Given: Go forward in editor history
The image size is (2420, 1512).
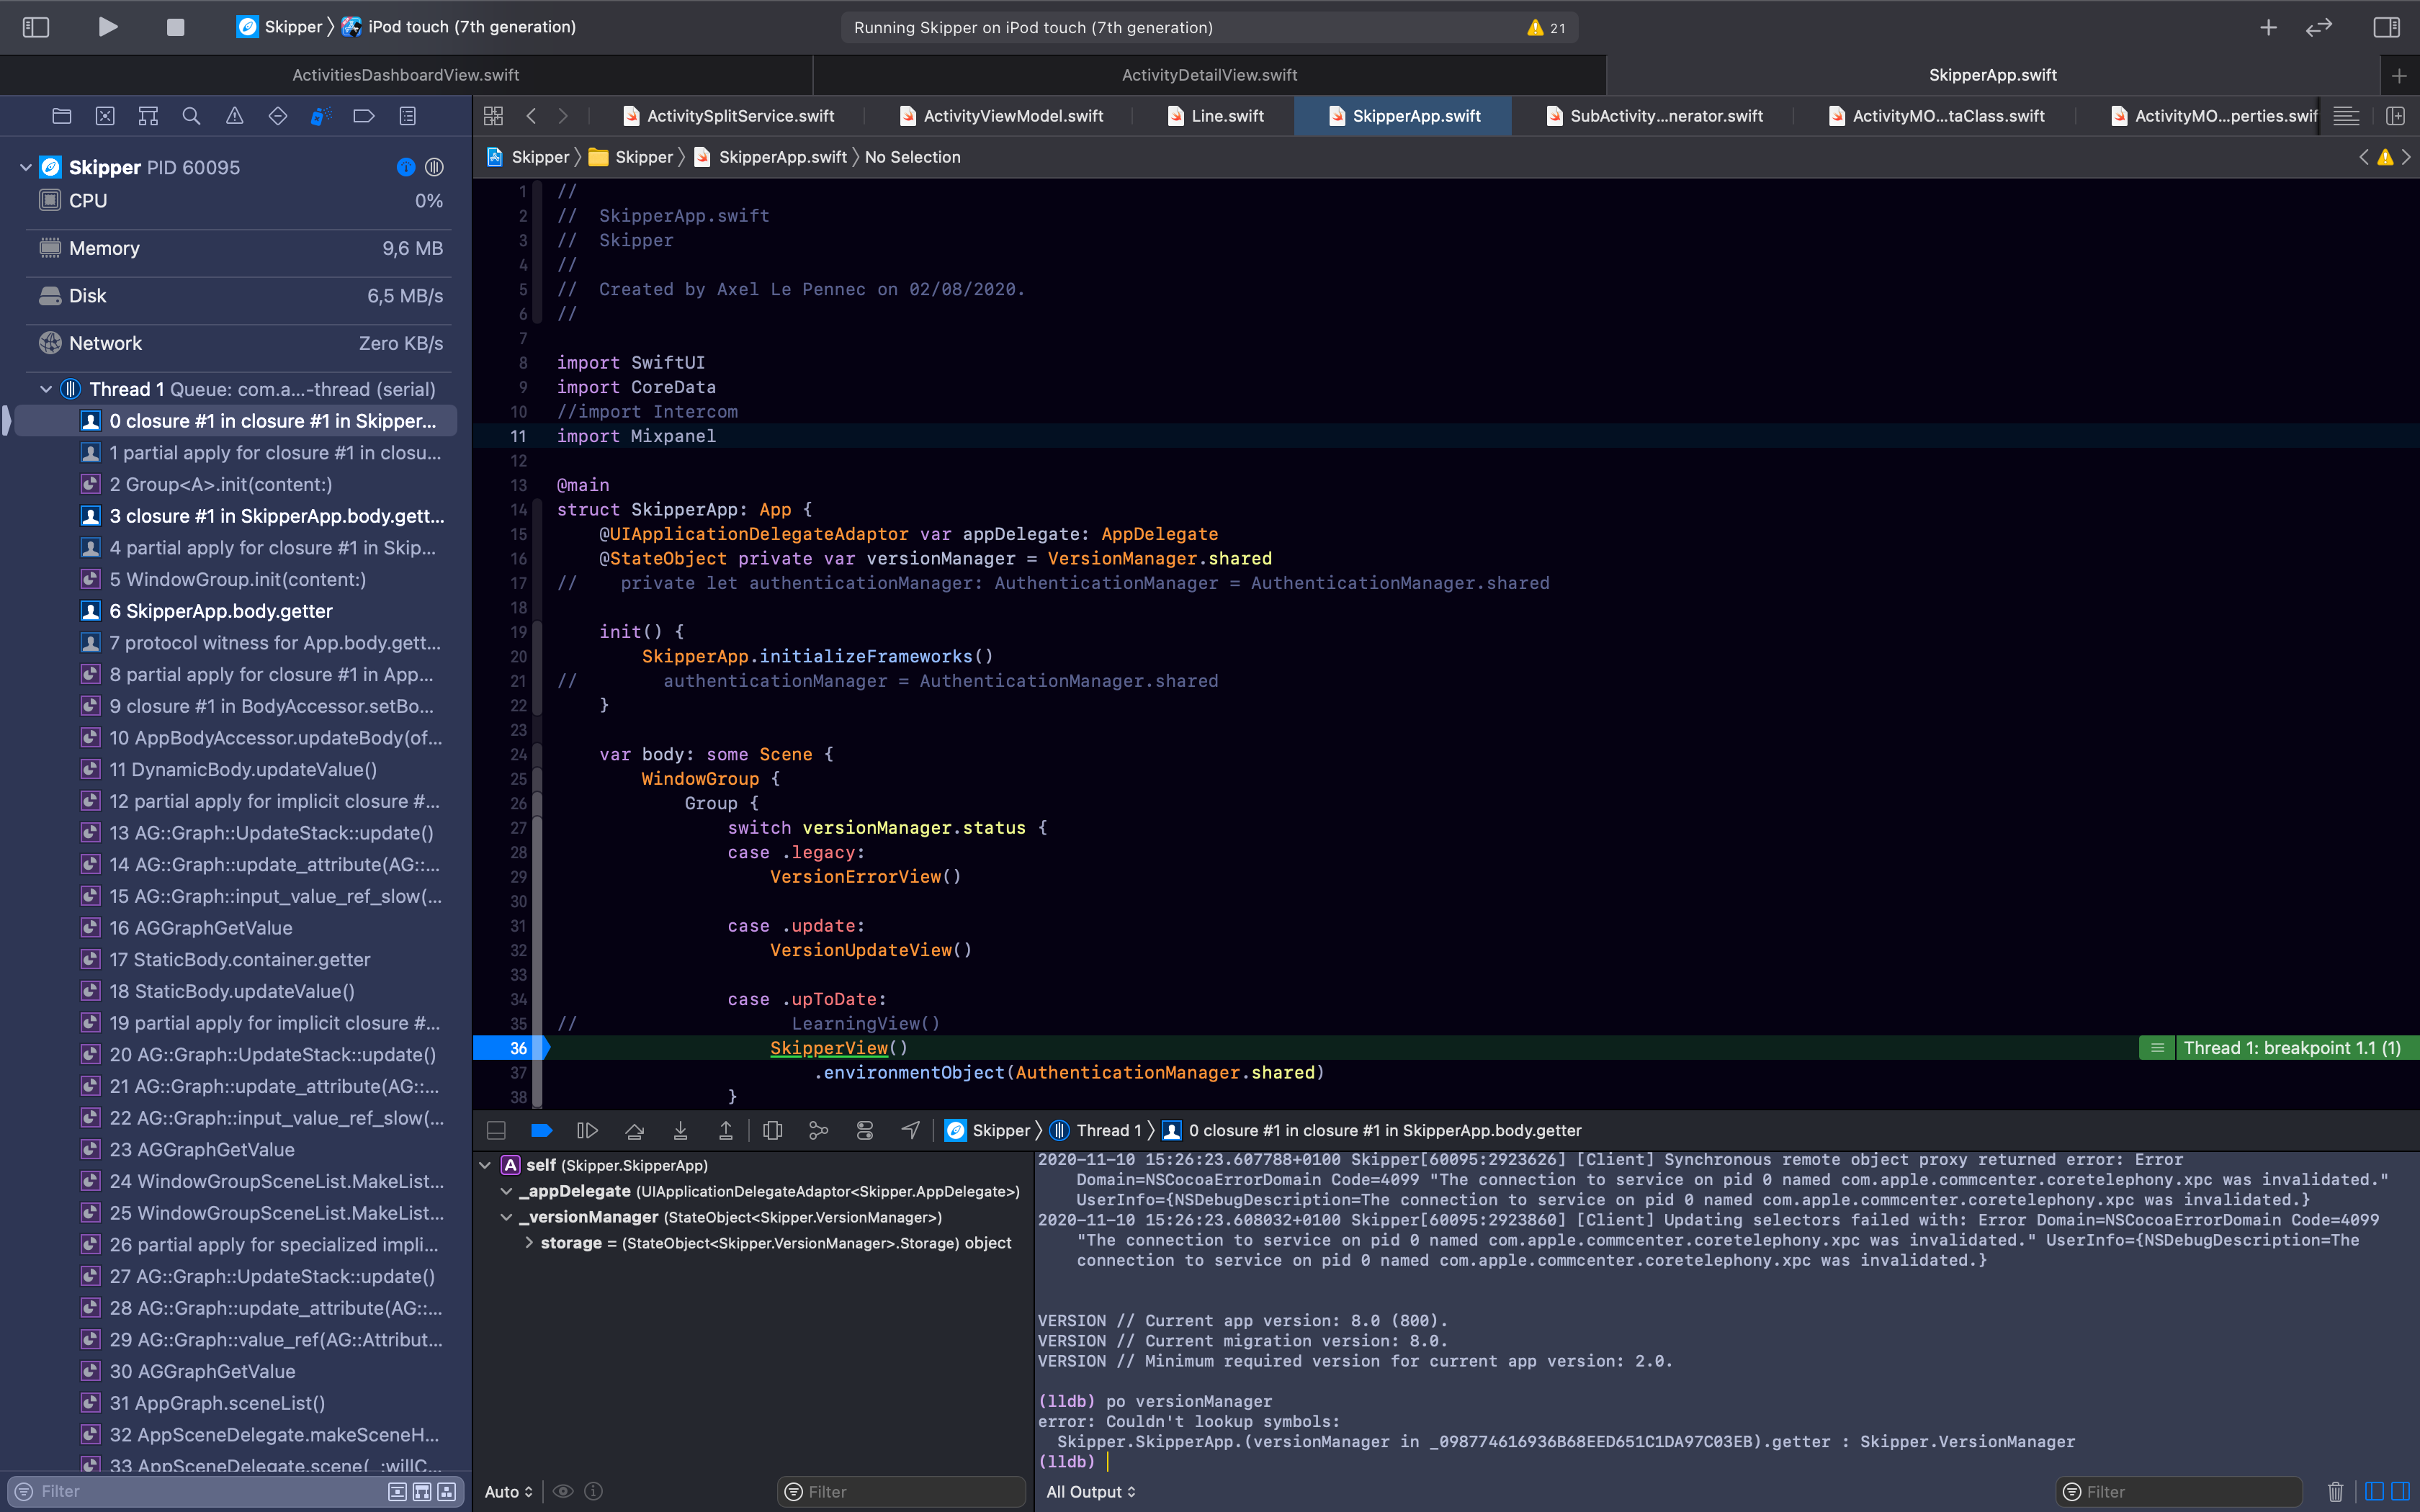Looking at the screenshot, I should (x=563, y=116).
